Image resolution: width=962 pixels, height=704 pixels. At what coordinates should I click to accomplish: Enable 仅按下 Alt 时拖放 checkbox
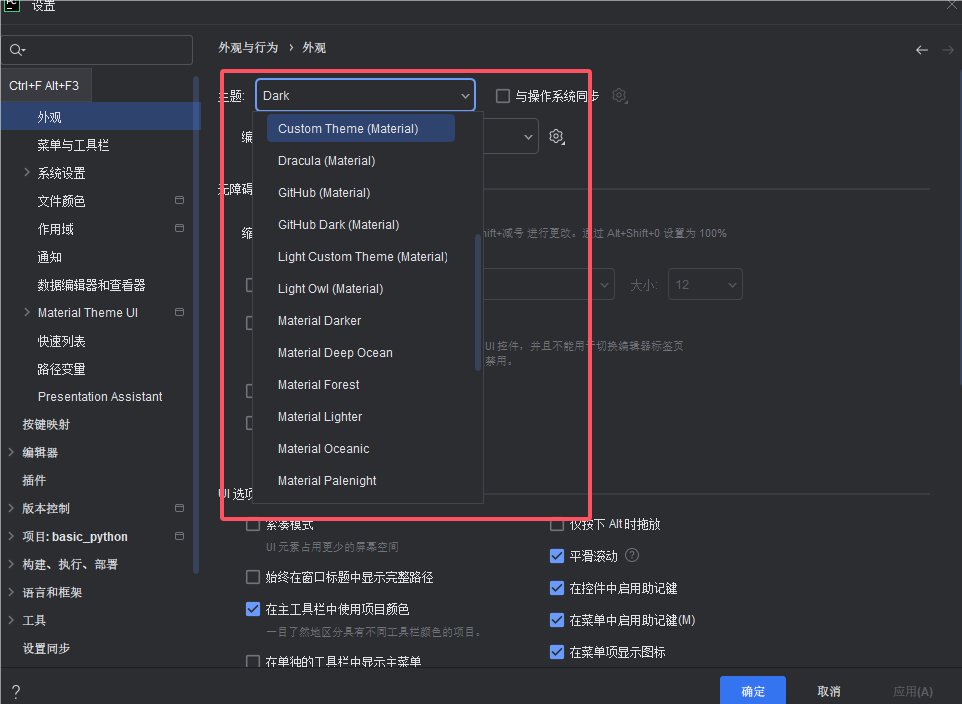pos(556,524)
